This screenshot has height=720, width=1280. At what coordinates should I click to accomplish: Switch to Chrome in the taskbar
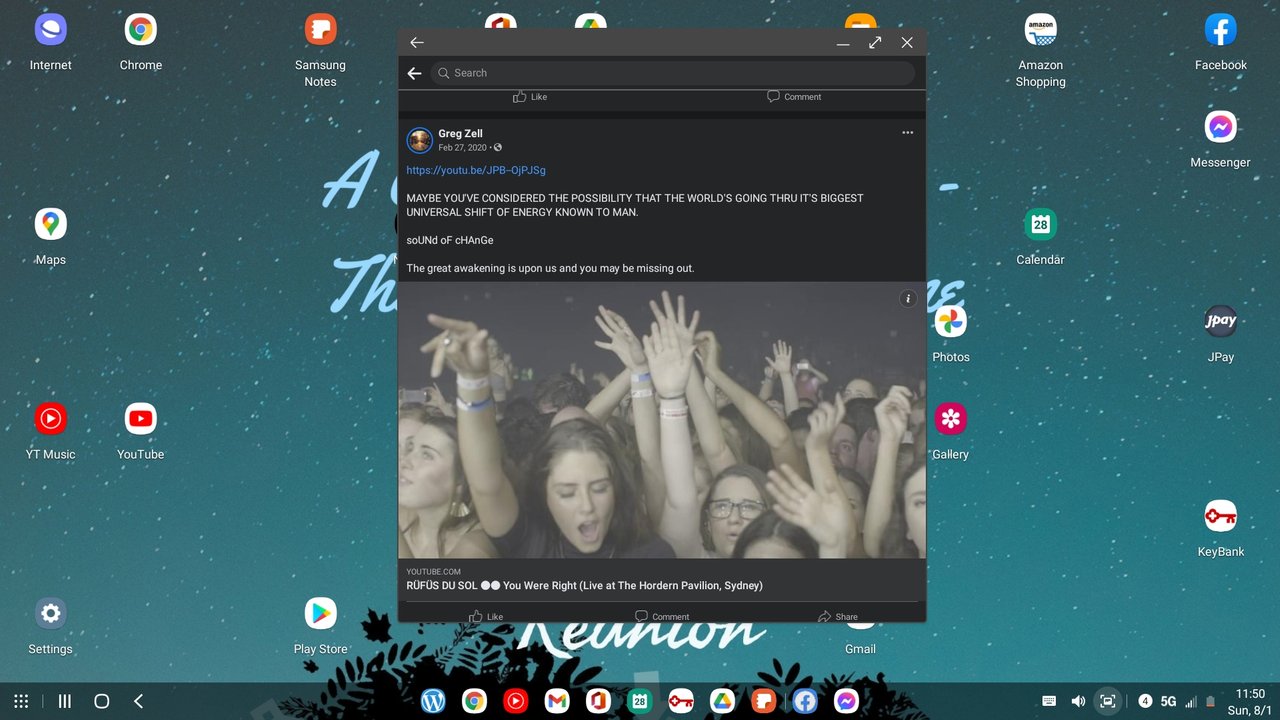point(474,702)
